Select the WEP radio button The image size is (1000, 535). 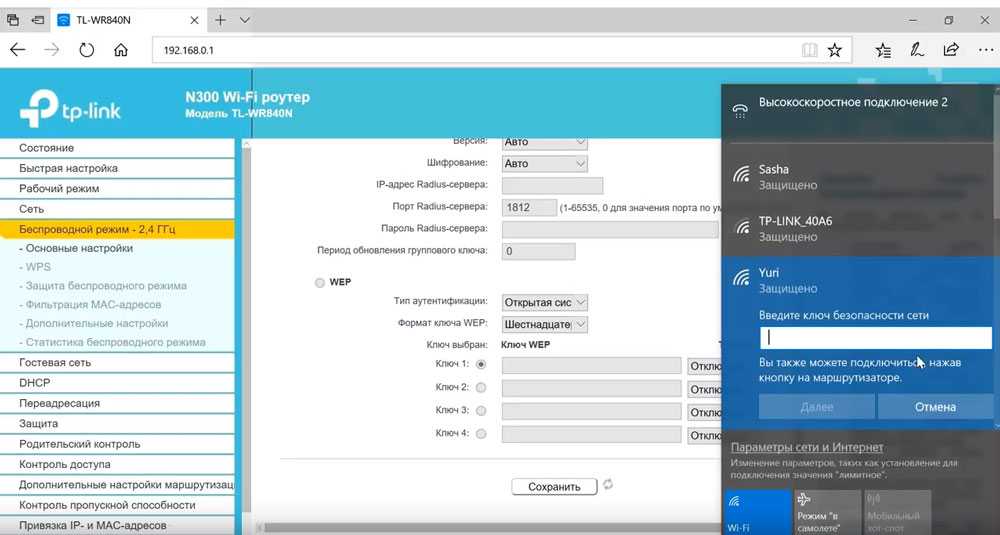click(x=320, y=283)
